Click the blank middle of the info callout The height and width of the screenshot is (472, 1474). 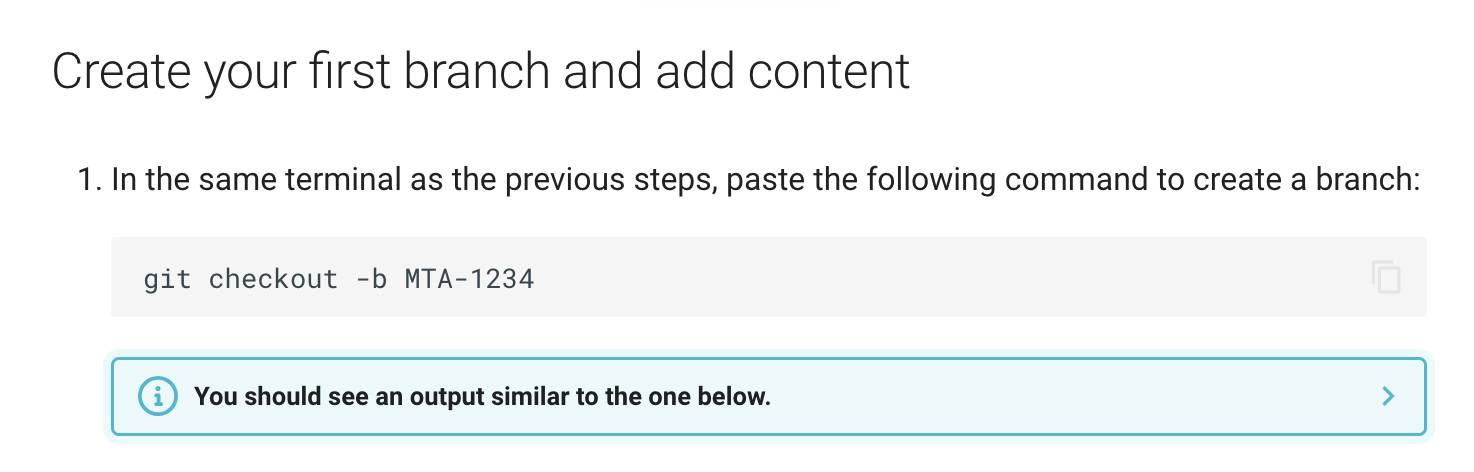[x=1050, y=396]
